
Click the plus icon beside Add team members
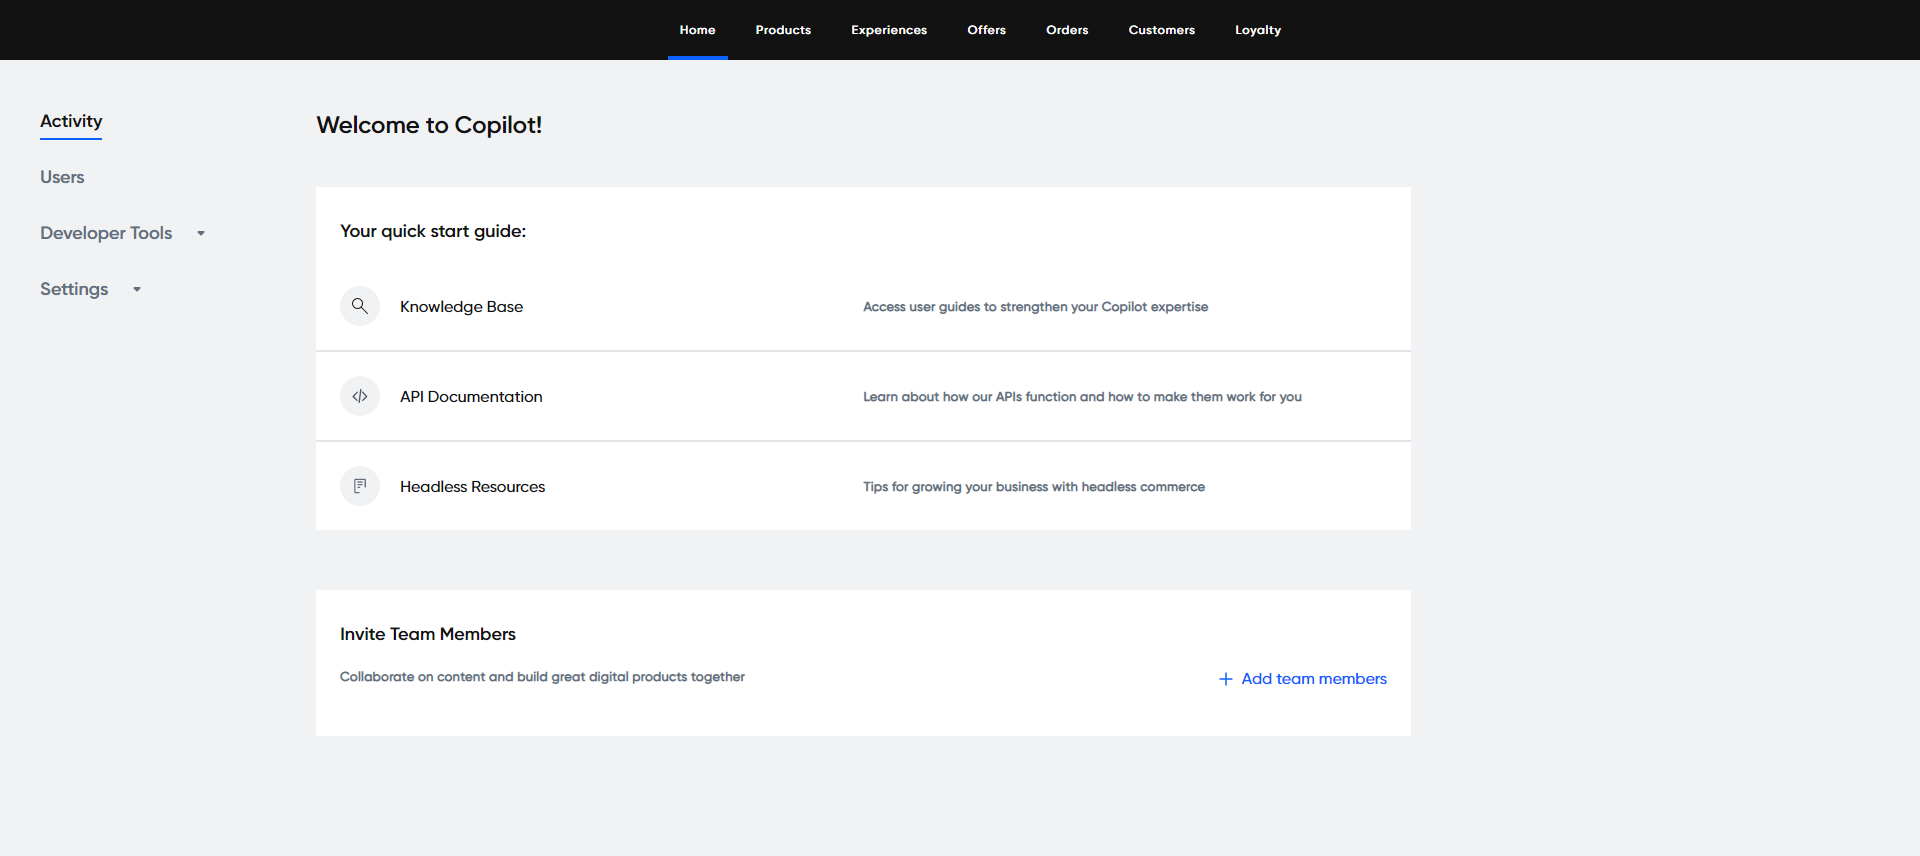(1225, 679)
